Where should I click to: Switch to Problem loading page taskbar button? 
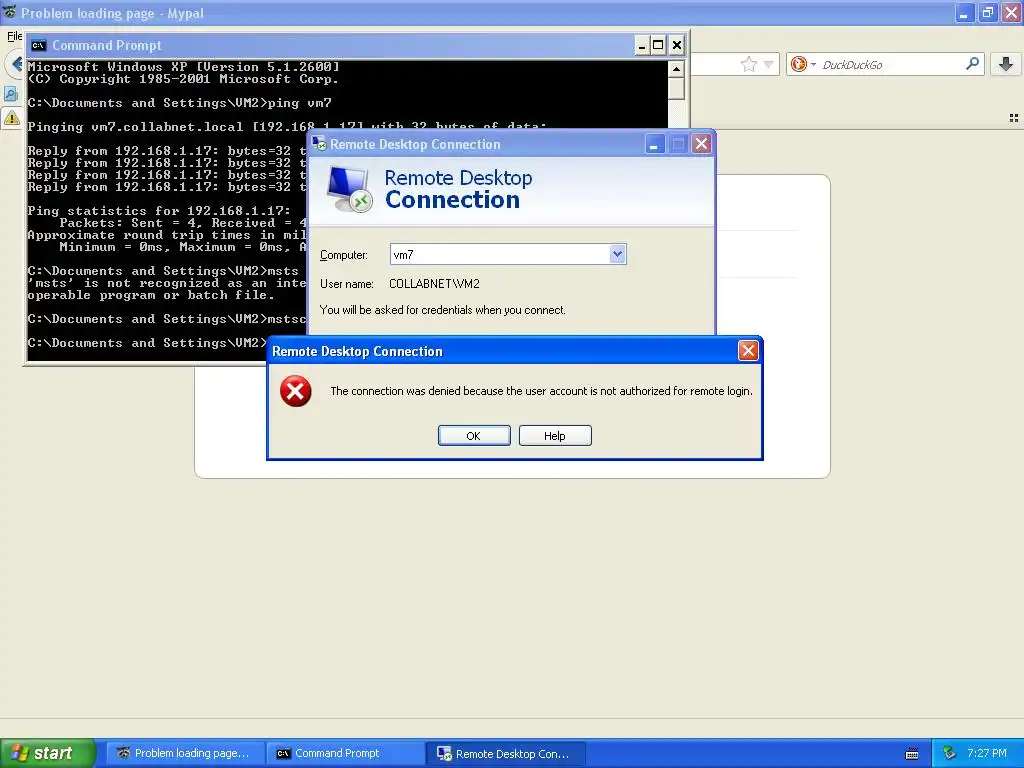186,753
